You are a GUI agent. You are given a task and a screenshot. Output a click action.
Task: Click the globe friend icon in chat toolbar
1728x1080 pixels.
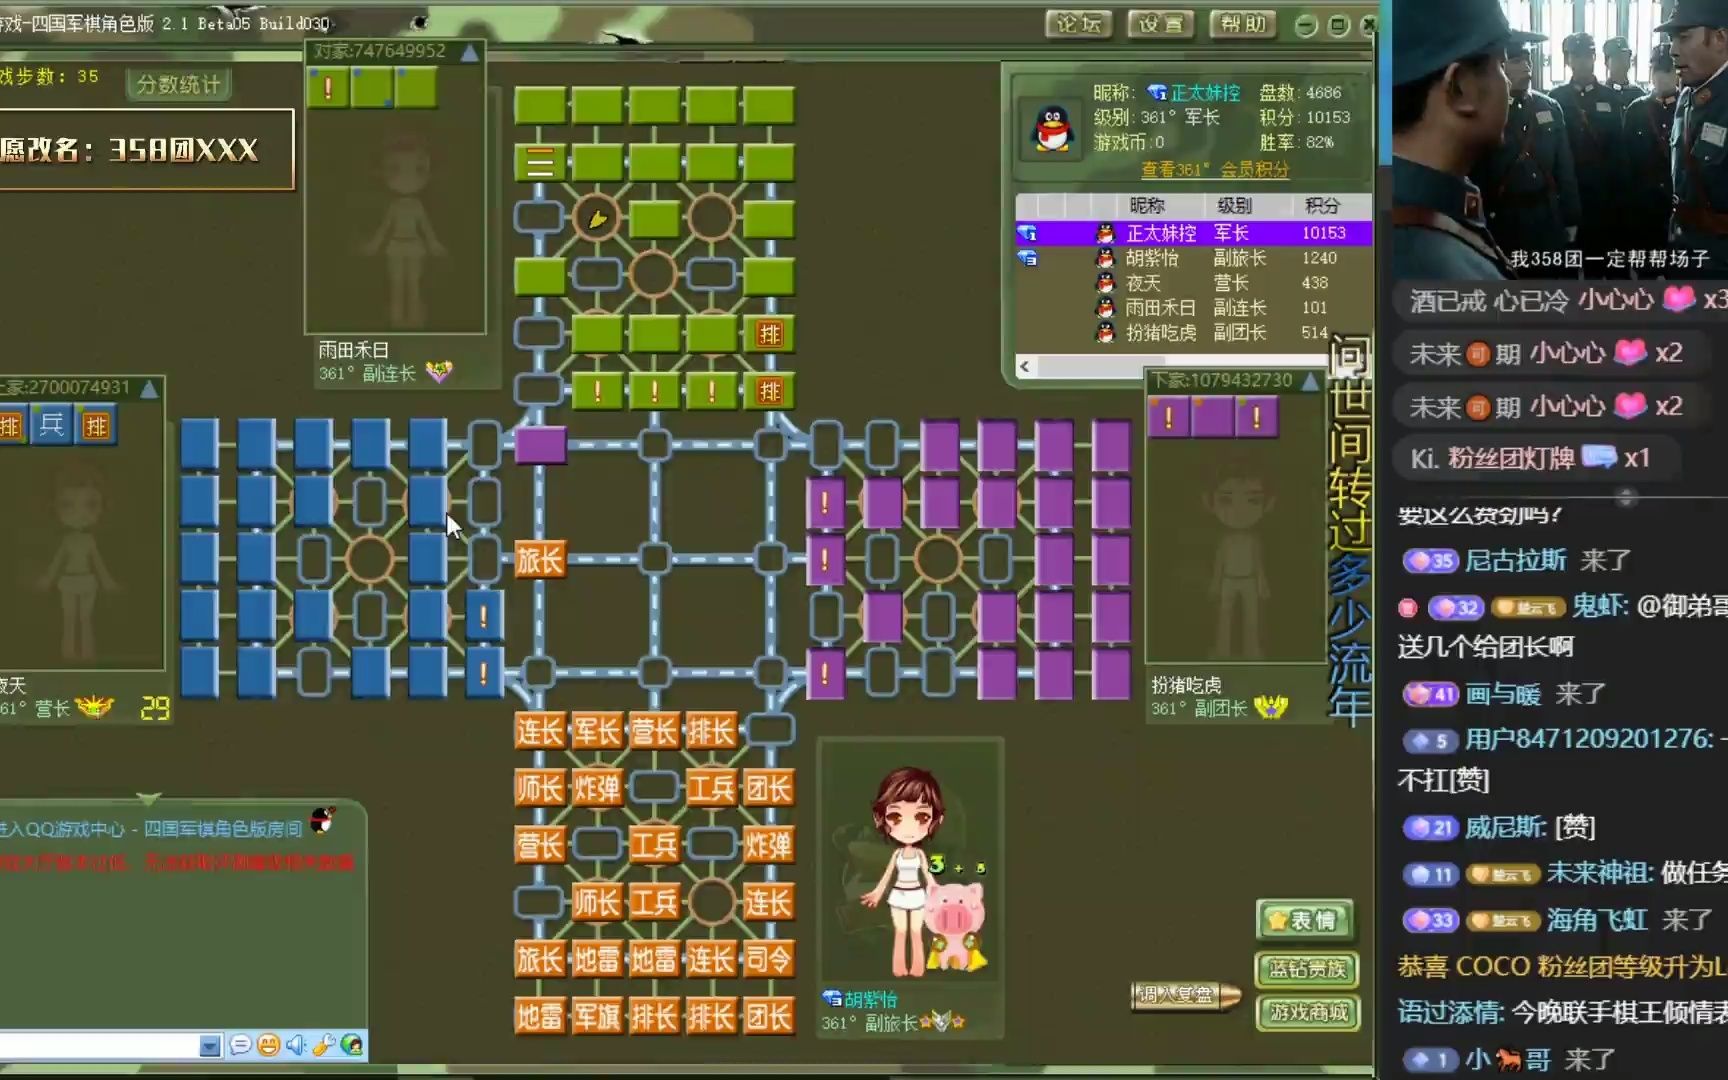click(x=351, y=1046)
